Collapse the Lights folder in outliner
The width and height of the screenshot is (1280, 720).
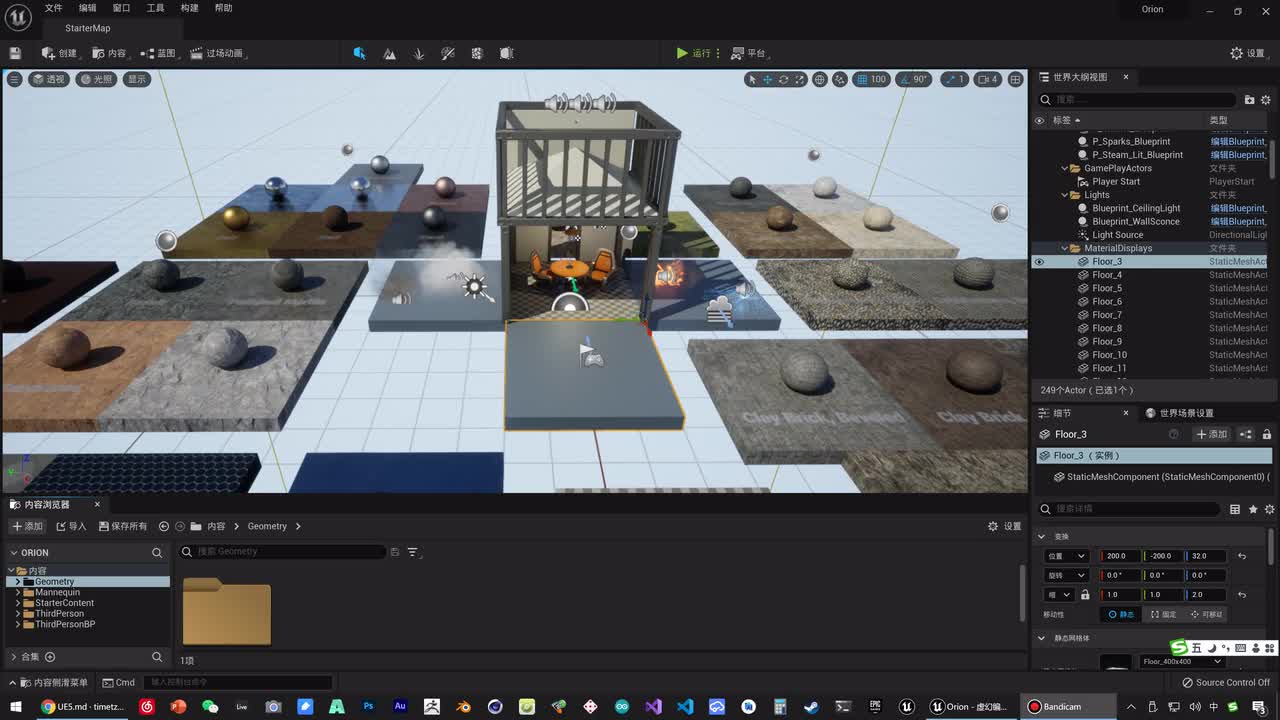[1065, 195]
